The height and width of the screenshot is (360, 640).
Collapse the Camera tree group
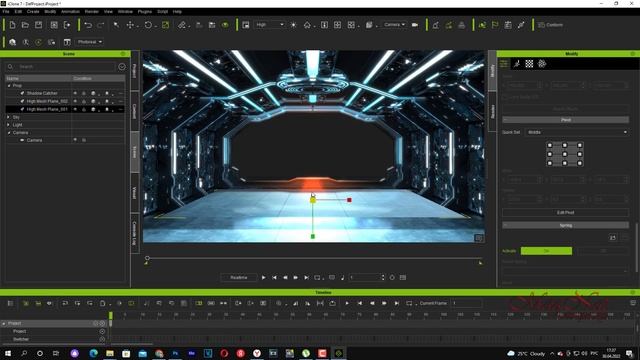click(9, 133)
